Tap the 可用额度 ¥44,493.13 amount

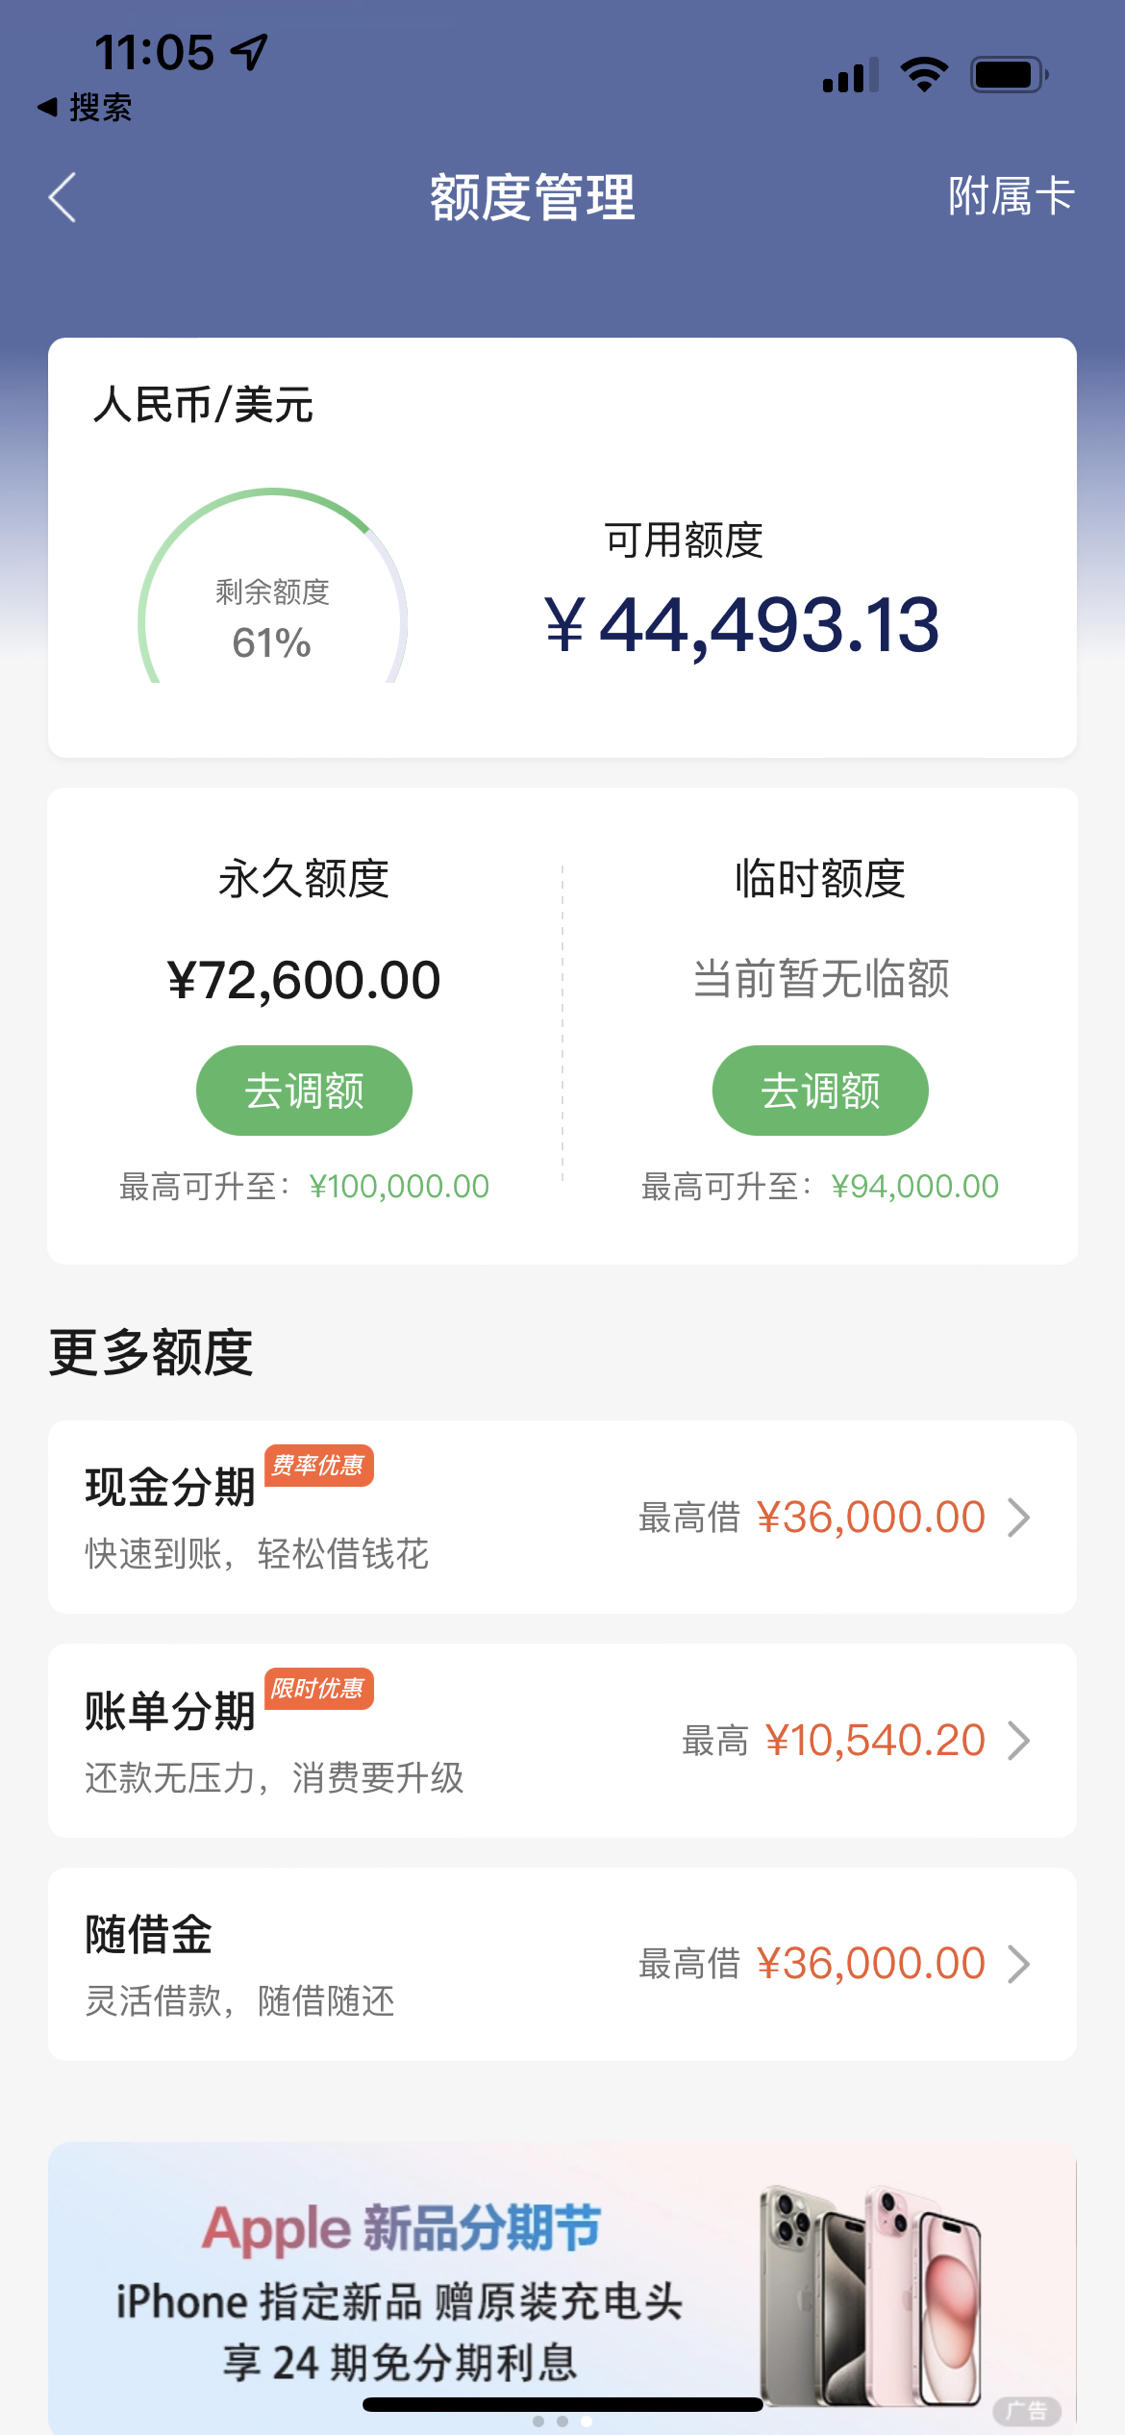point(742,625)
